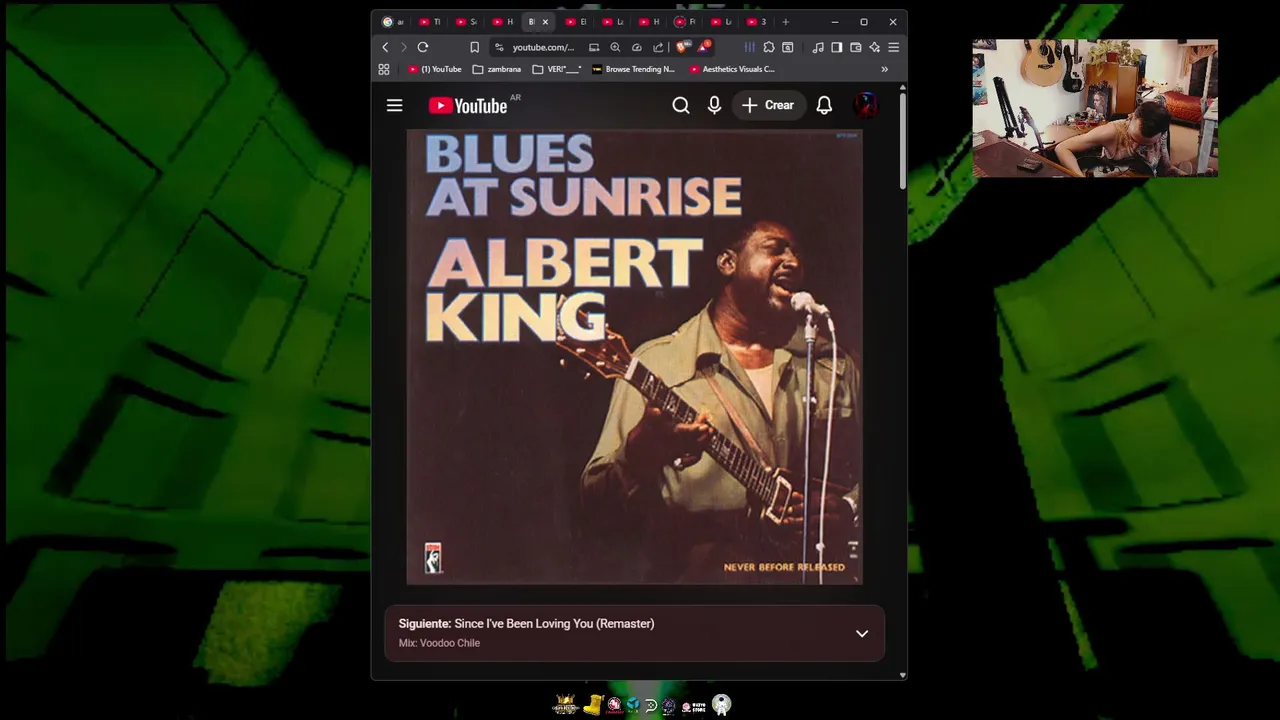Open YouTube search with the magnifier icon
The image size is (1280, 720).
coord(681,105)
